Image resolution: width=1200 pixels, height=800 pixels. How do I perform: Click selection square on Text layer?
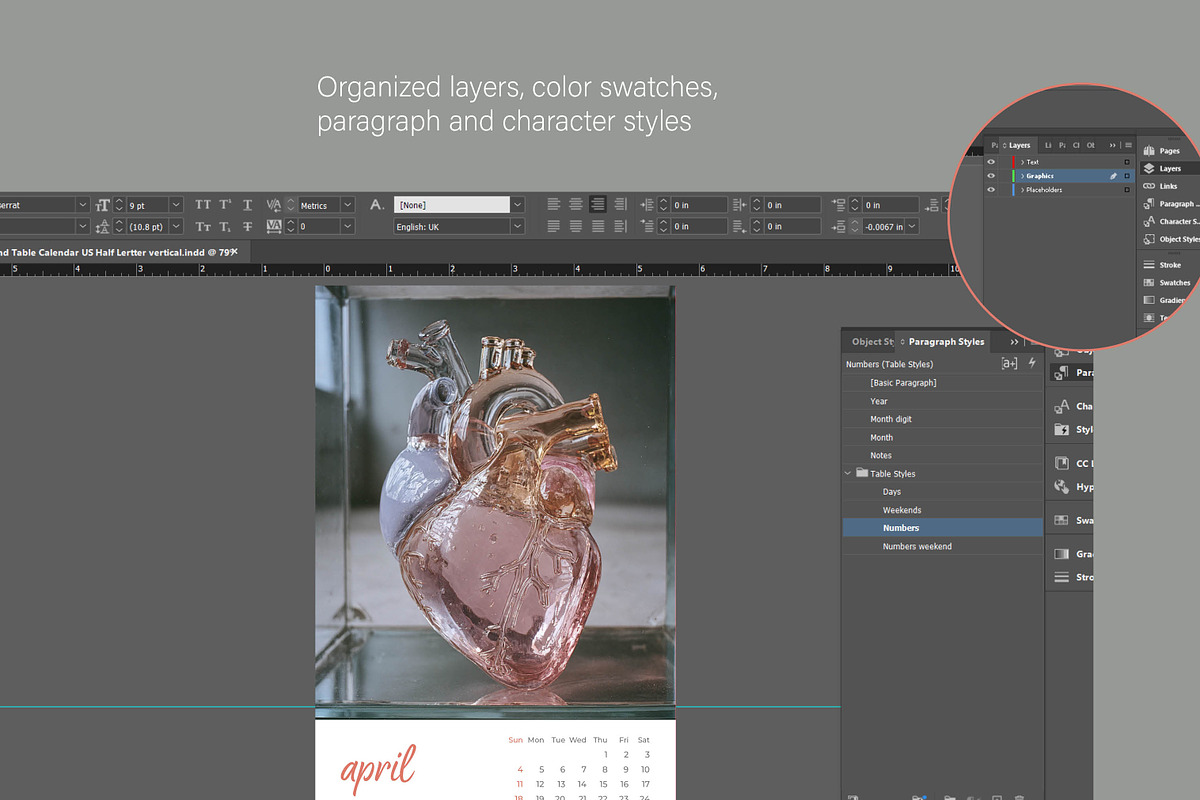coord(1127,162)
